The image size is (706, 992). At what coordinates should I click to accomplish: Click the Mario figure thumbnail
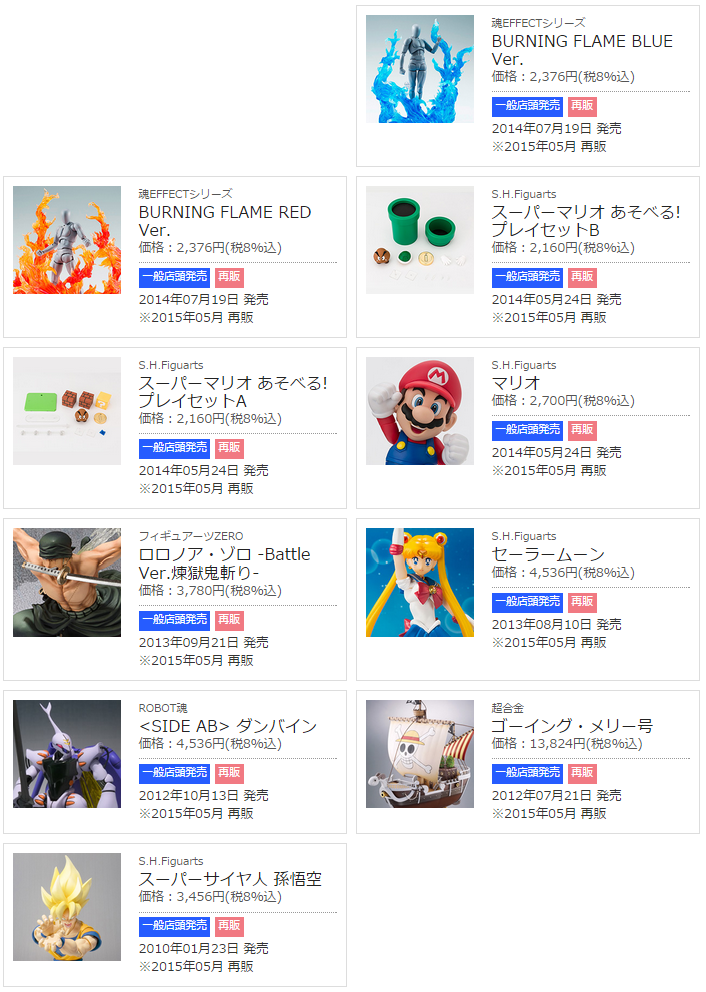419,411
